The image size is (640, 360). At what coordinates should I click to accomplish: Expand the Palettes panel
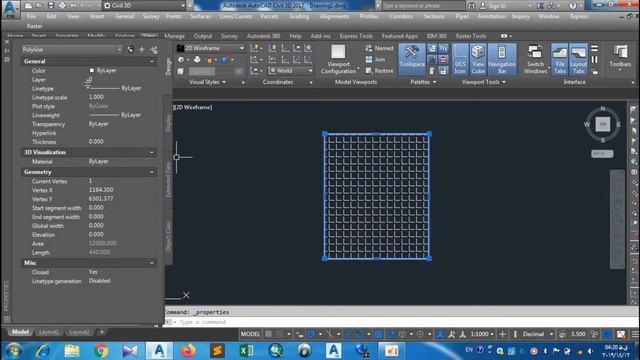(423, 82)
